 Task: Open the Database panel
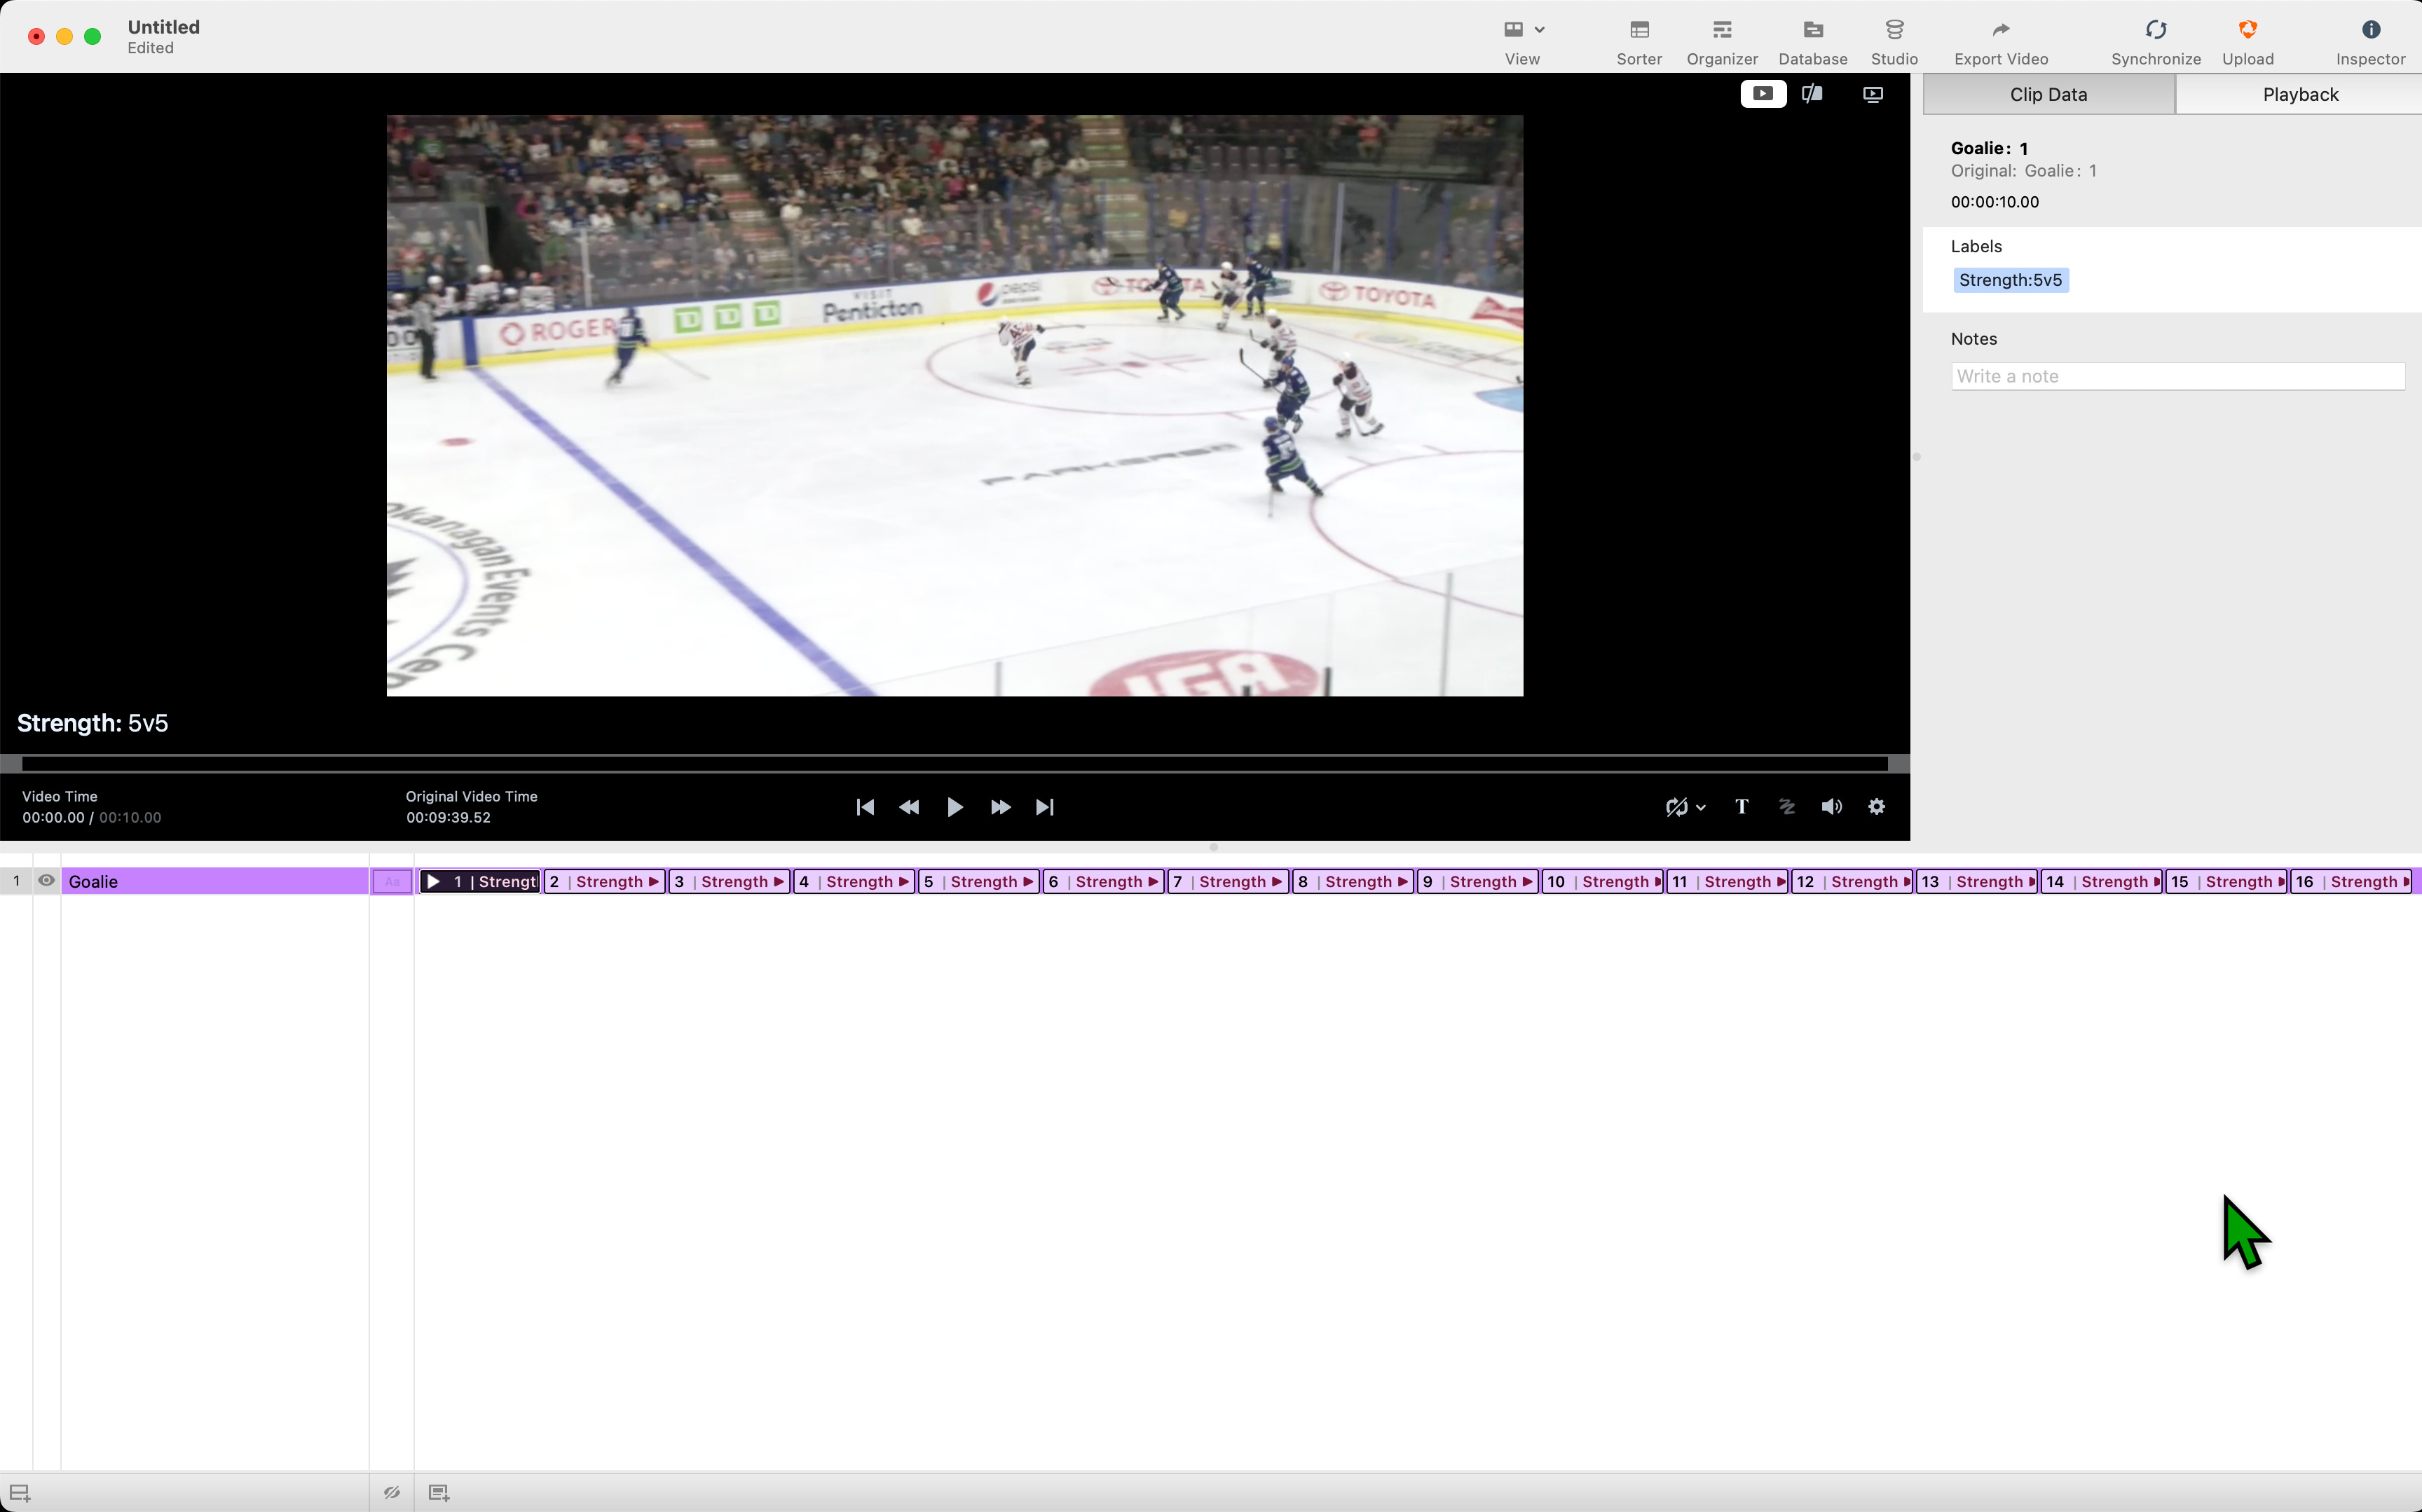click(1811, 40)
